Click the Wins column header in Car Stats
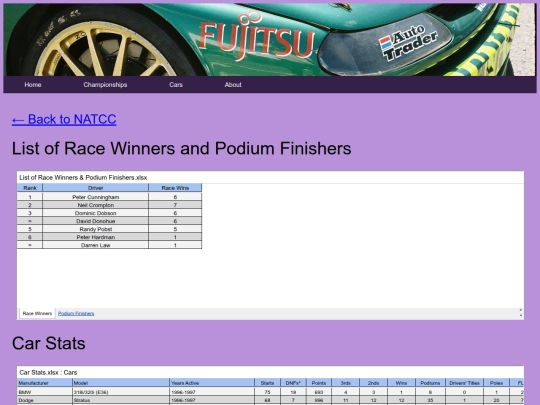540x405 pixels. pyautogui.click(x=401, y=383)
